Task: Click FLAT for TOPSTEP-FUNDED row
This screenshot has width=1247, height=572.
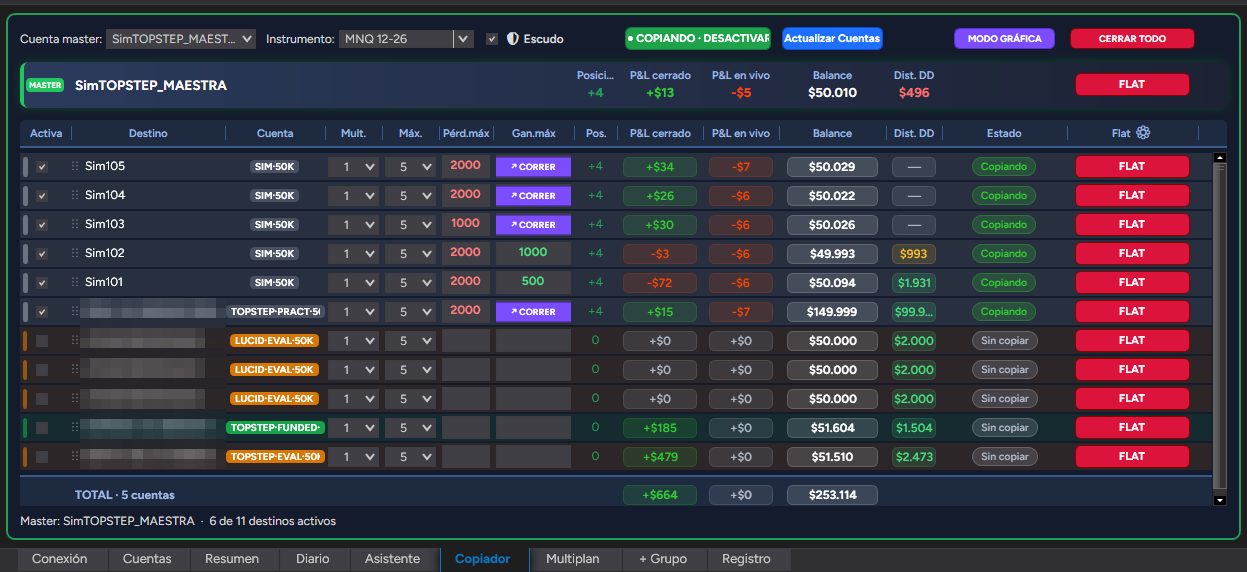Action: click(x=1132, y=428)
